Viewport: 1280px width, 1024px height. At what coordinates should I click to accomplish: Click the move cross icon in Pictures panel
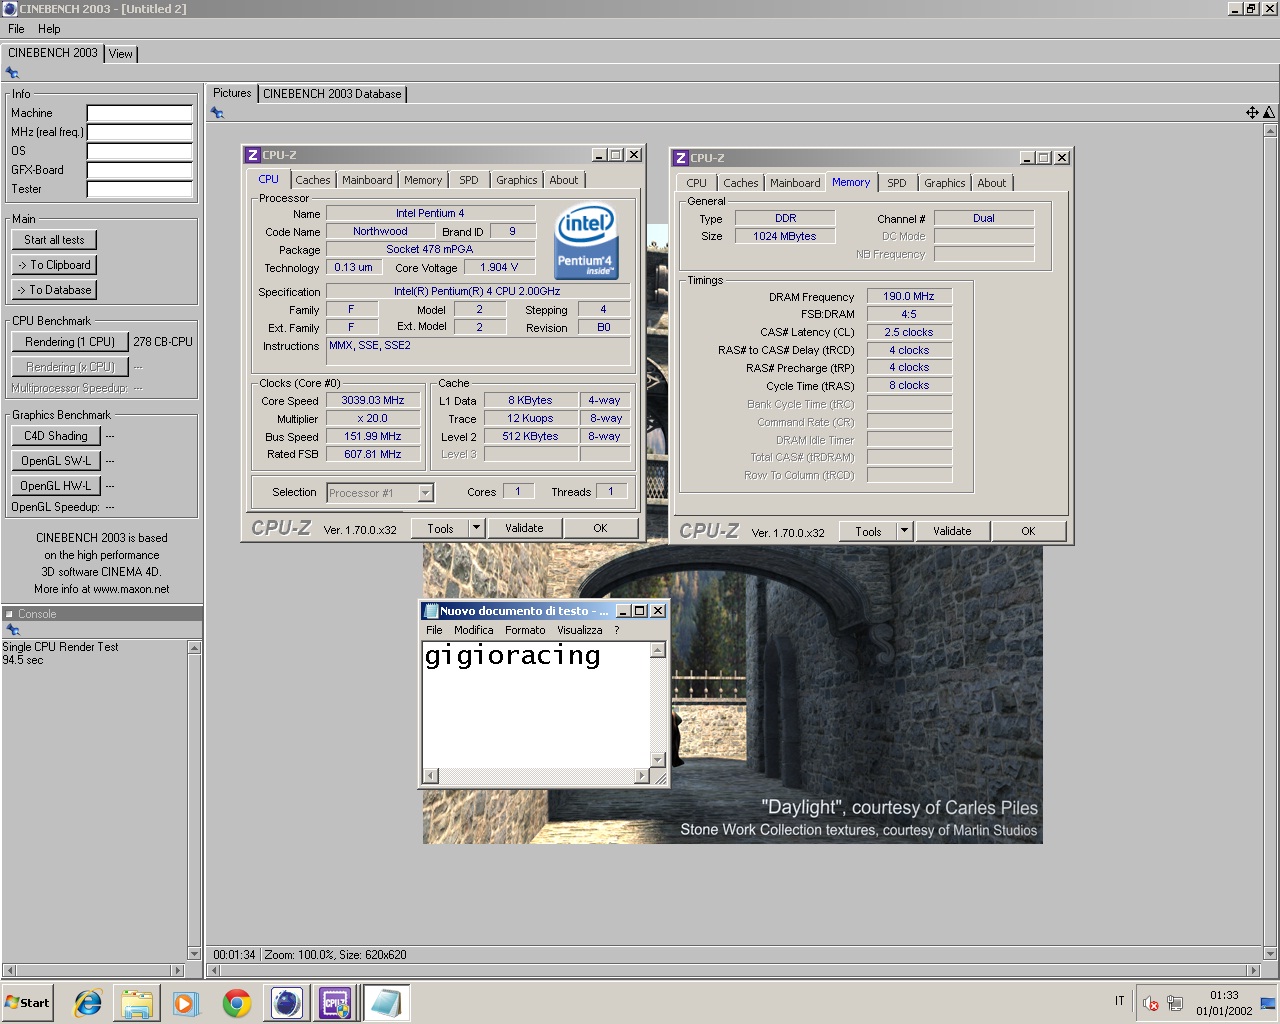[1252, 113]
